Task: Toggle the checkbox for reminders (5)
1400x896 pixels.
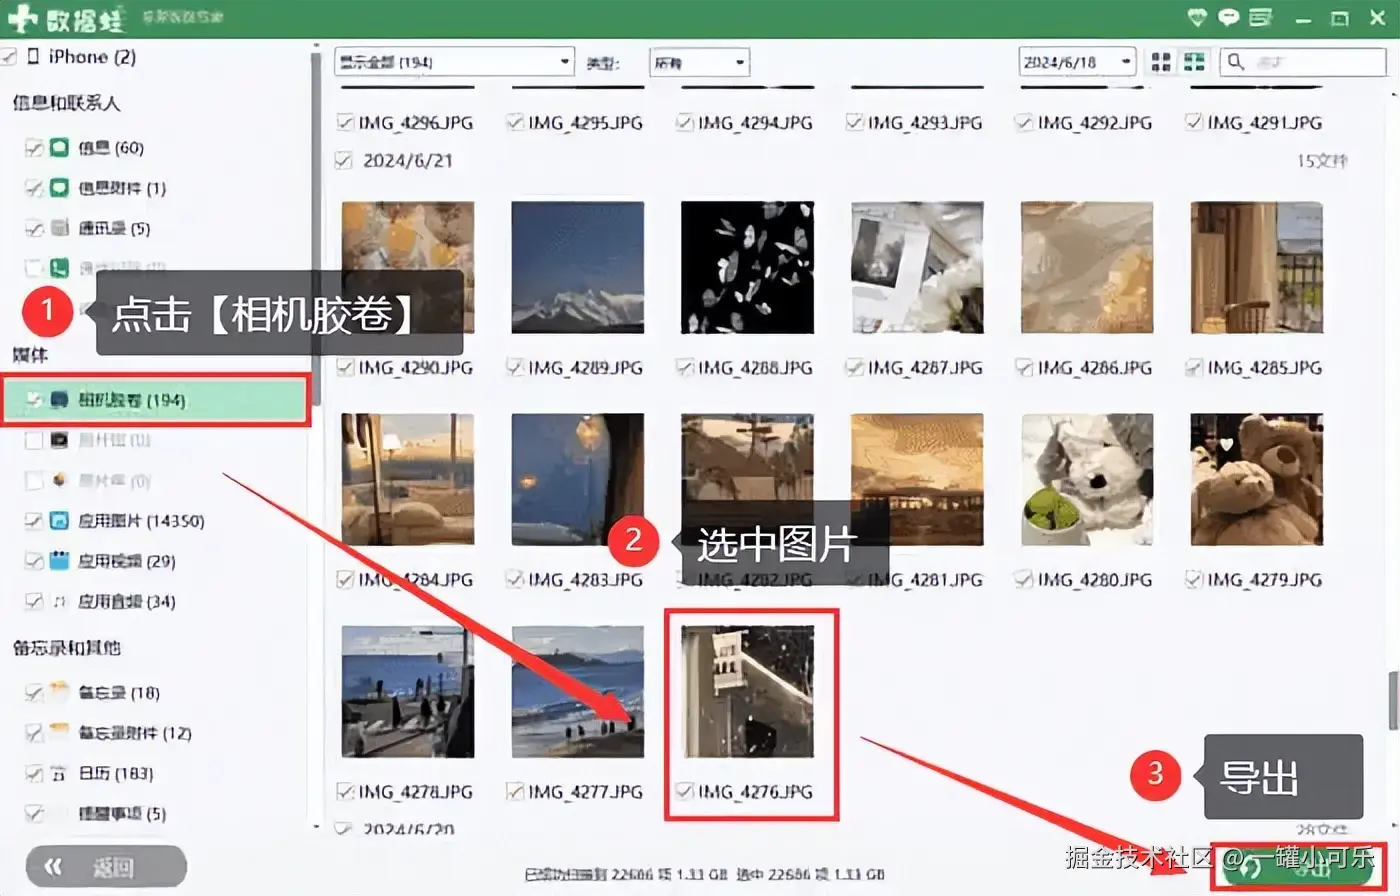Action: tap(34, 813)
